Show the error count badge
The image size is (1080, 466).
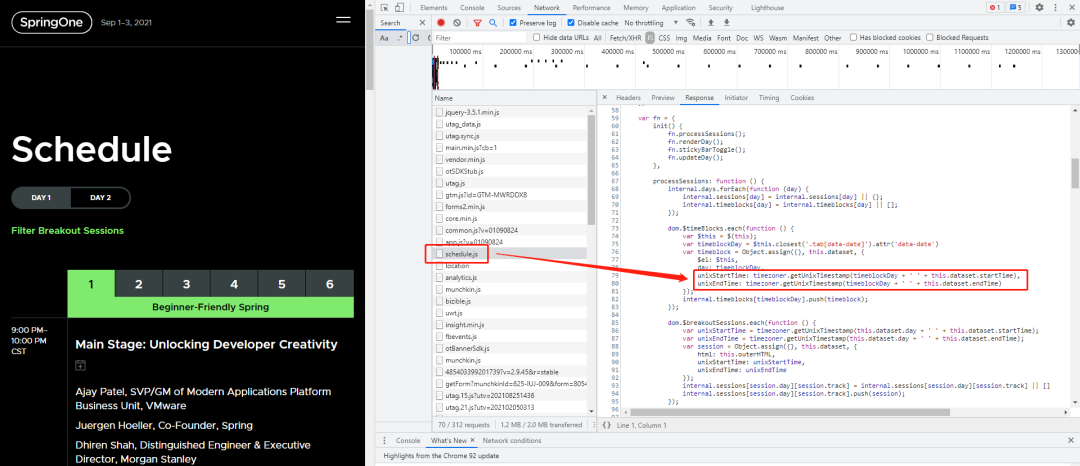coord(995,8)
